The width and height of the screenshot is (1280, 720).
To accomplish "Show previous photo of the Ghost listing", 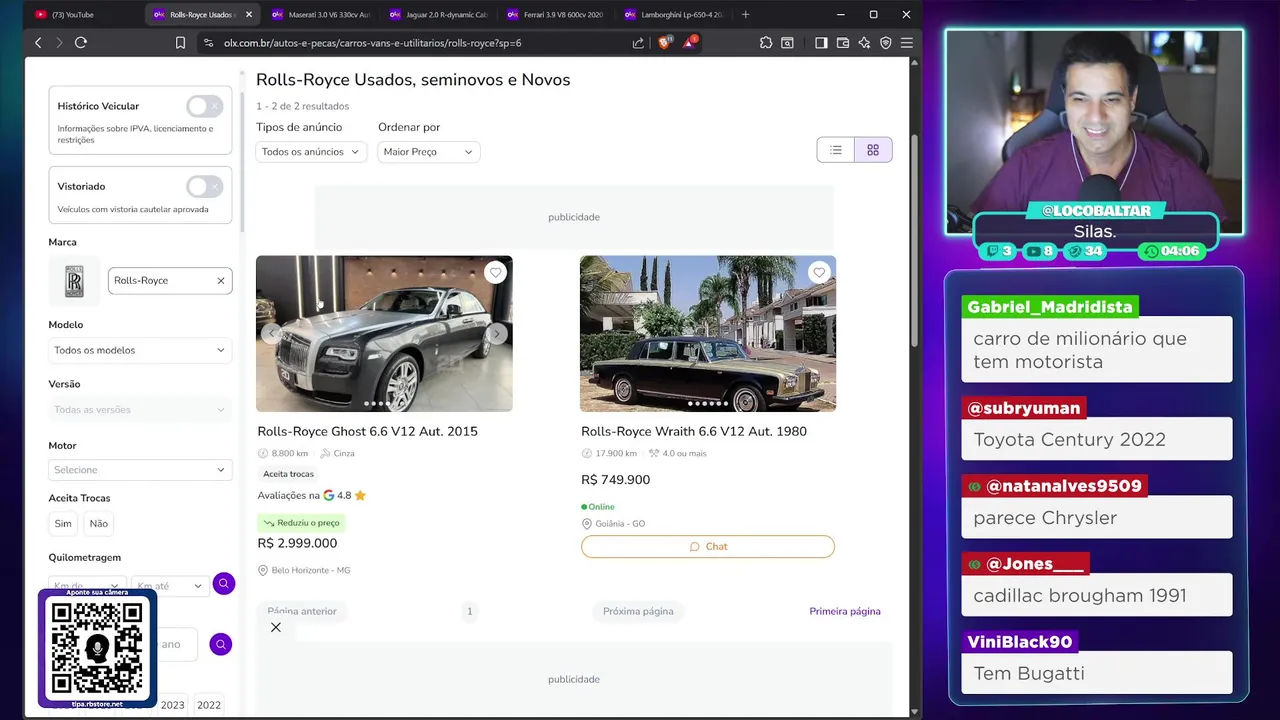I will point(271,334).
